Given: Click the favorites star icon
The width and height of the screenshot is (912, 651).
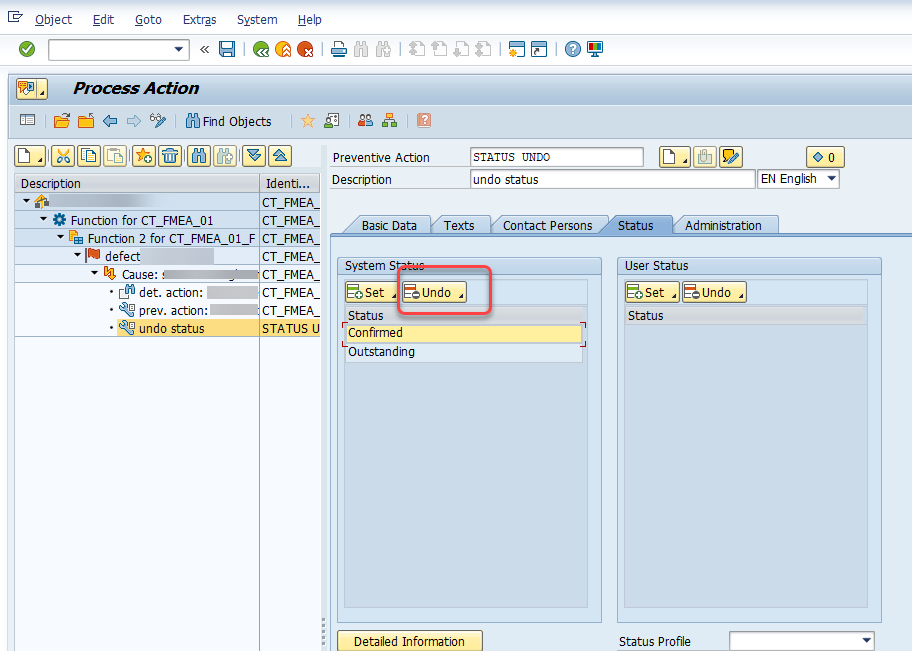Looking at the screenshot, I should pos(308,121).
